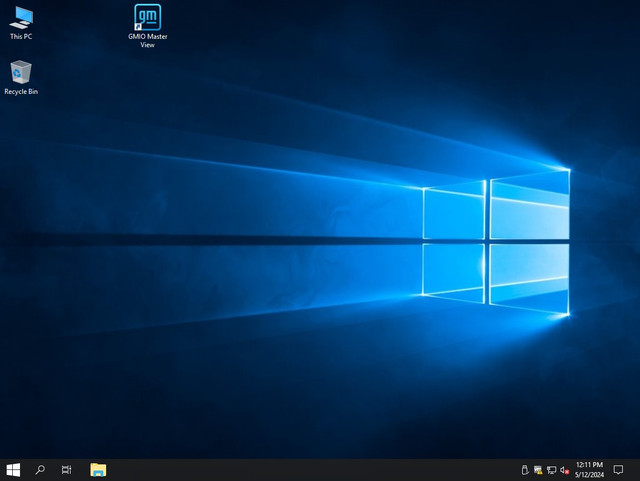Viewport: 640px width, 481px height.
Task: Click the Safely Remove Hardware USB icon
Action: click(x=525, y=470)
